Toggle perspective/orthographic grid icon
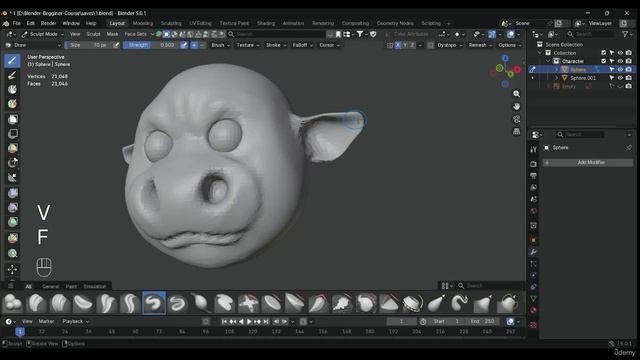 tap(516, 131)
